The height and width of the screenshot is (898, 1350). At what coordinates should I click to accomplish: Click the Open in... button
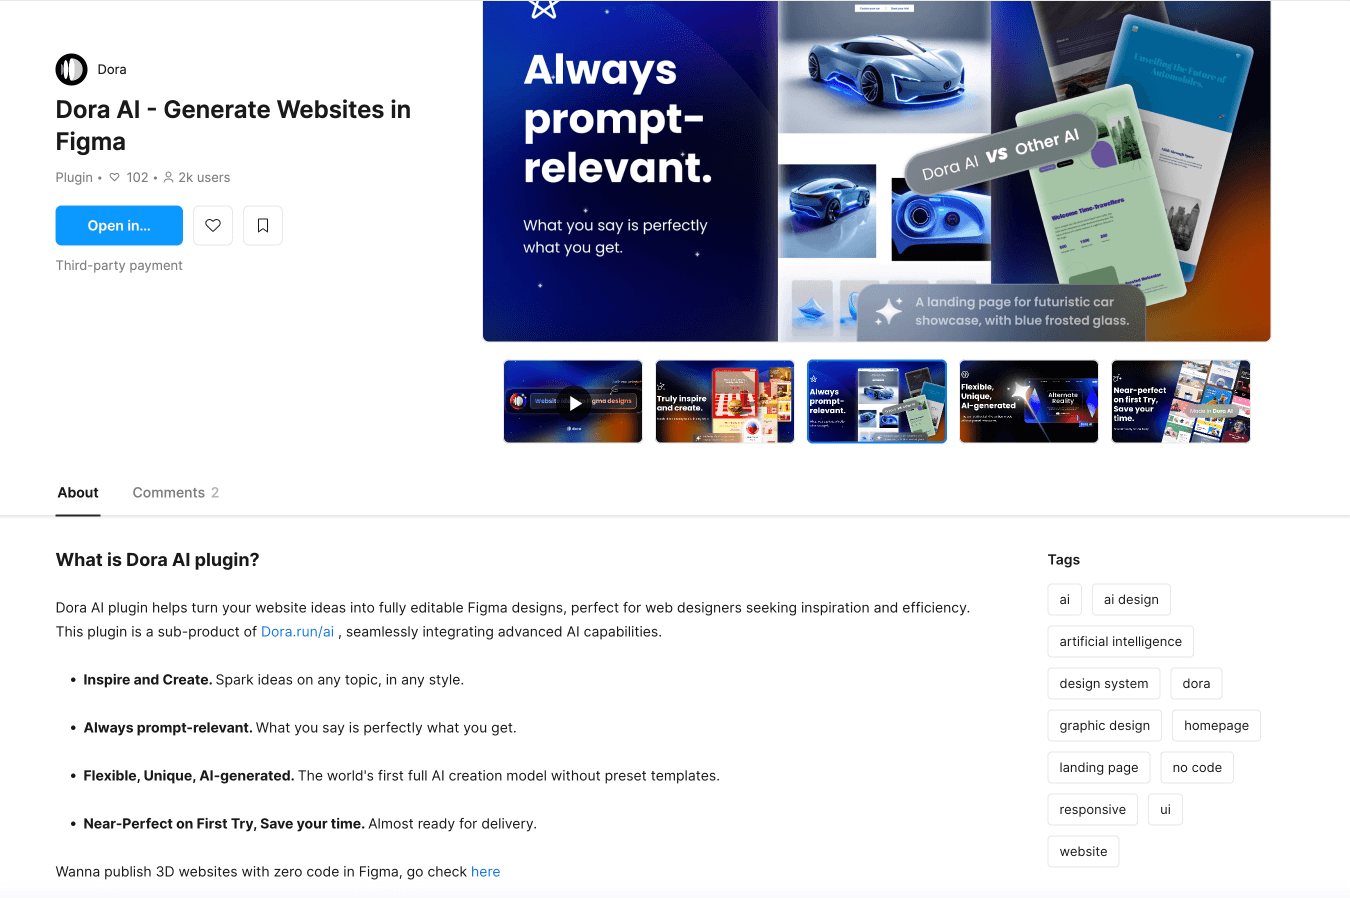coord(119,226)
